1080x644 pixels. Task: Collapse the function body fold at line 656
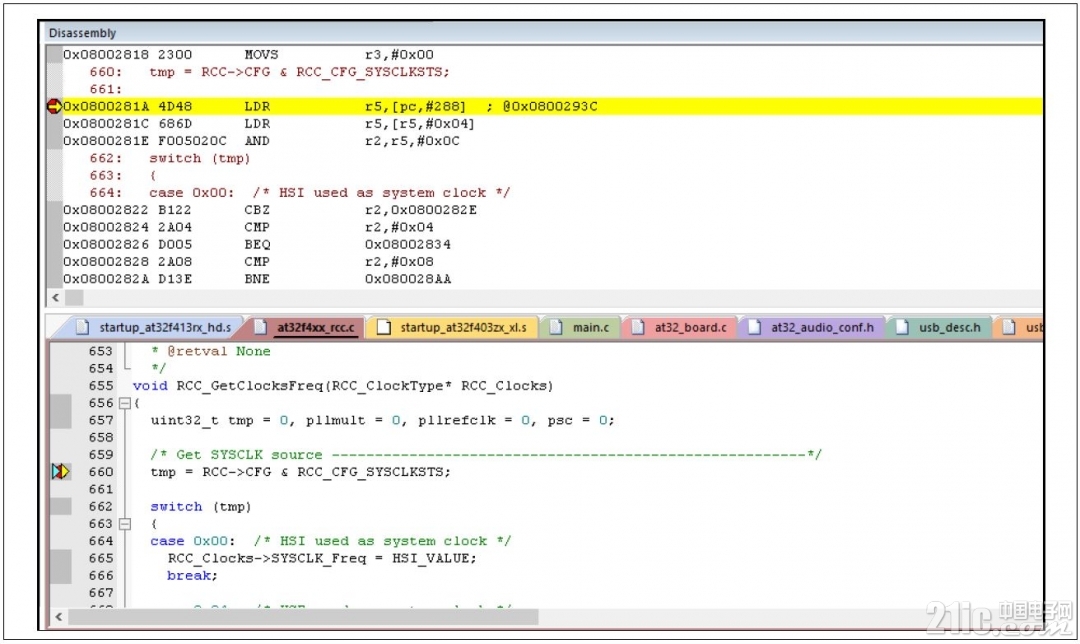click(x=125, y=403)
